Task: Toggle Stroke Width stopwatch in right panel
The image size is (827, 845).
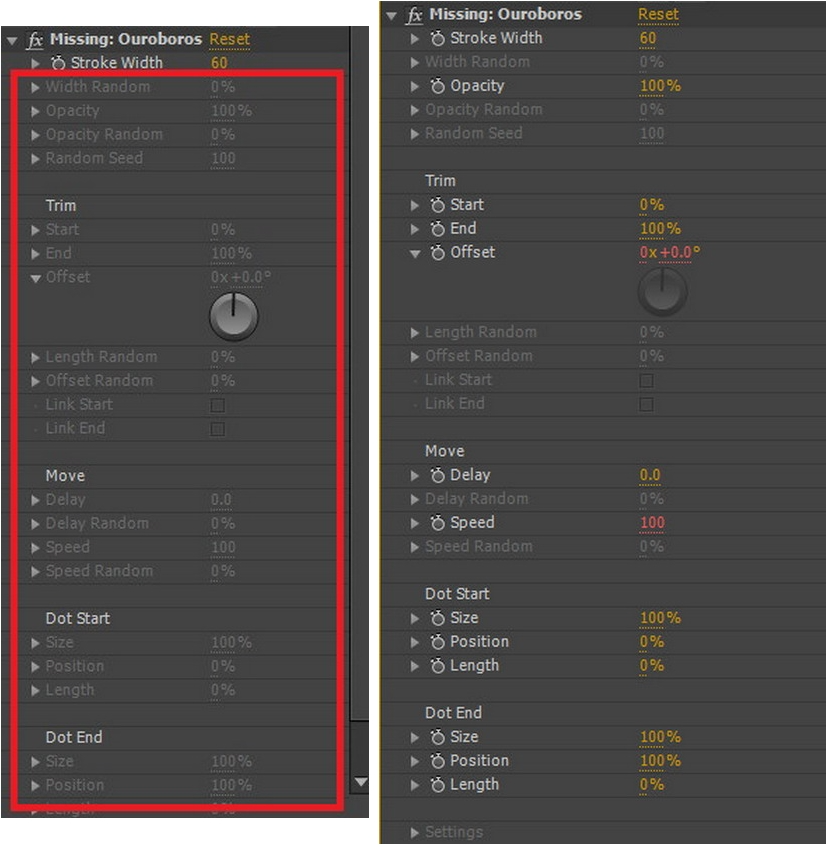Action: pos(437,38)
